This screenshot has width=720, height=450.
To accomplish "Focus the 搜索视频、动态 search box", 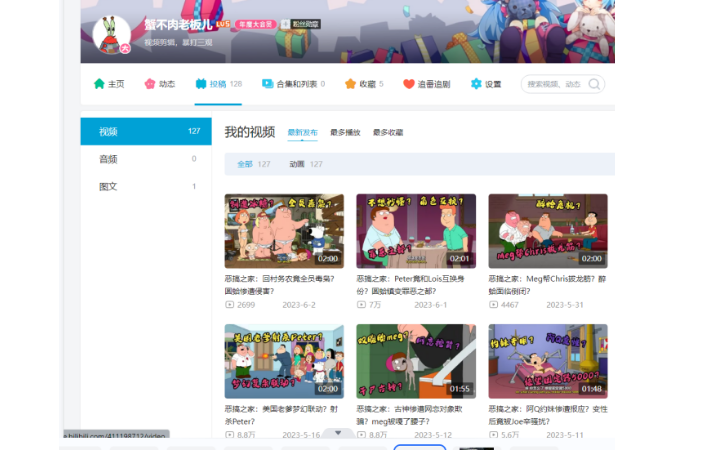I will pyautogui.click(x=555, y=84).
